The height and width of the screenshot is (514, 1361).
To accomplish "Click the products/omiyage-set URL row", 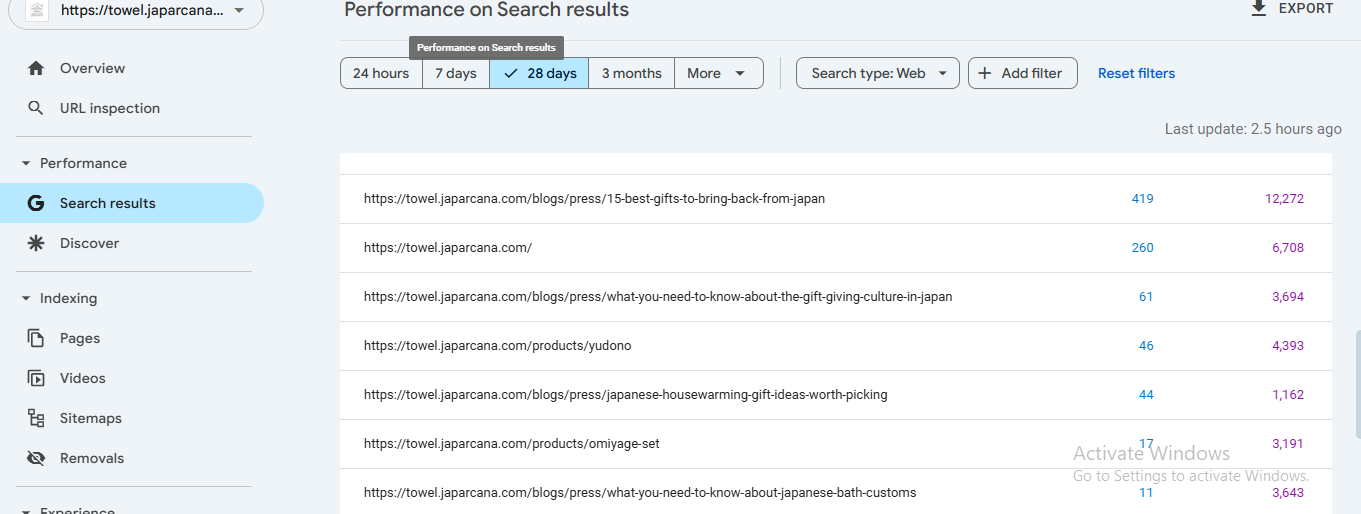I will point(836,444).
